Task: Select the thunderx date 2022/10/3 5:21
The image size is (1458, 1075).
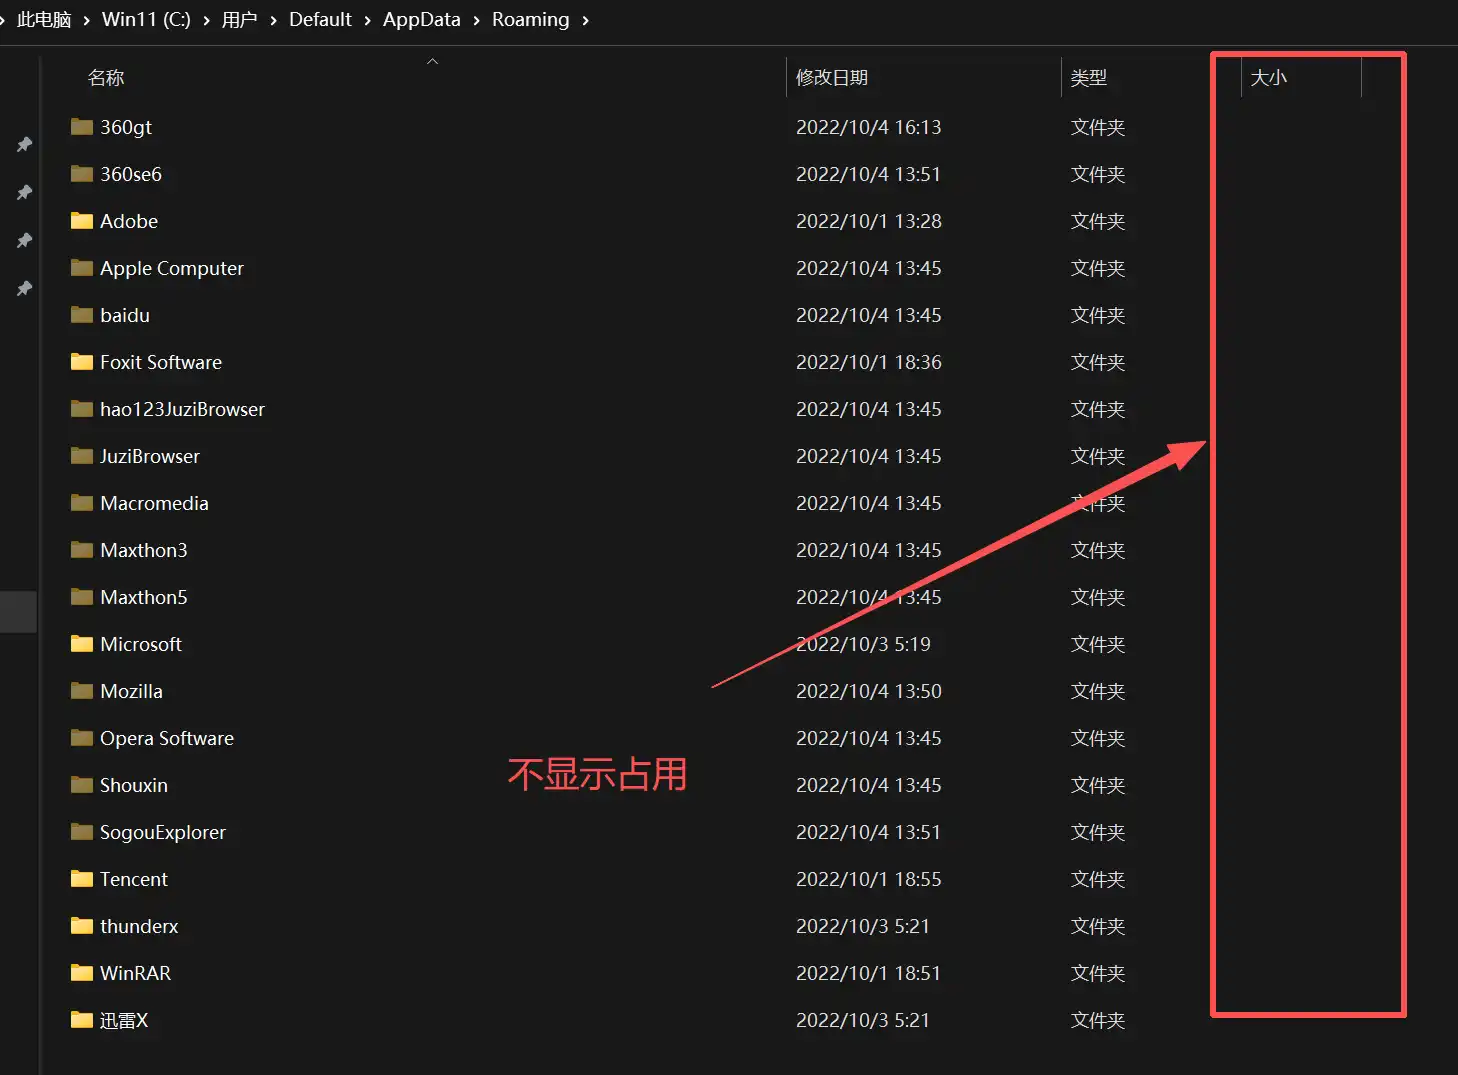Action: click(863, 926)
